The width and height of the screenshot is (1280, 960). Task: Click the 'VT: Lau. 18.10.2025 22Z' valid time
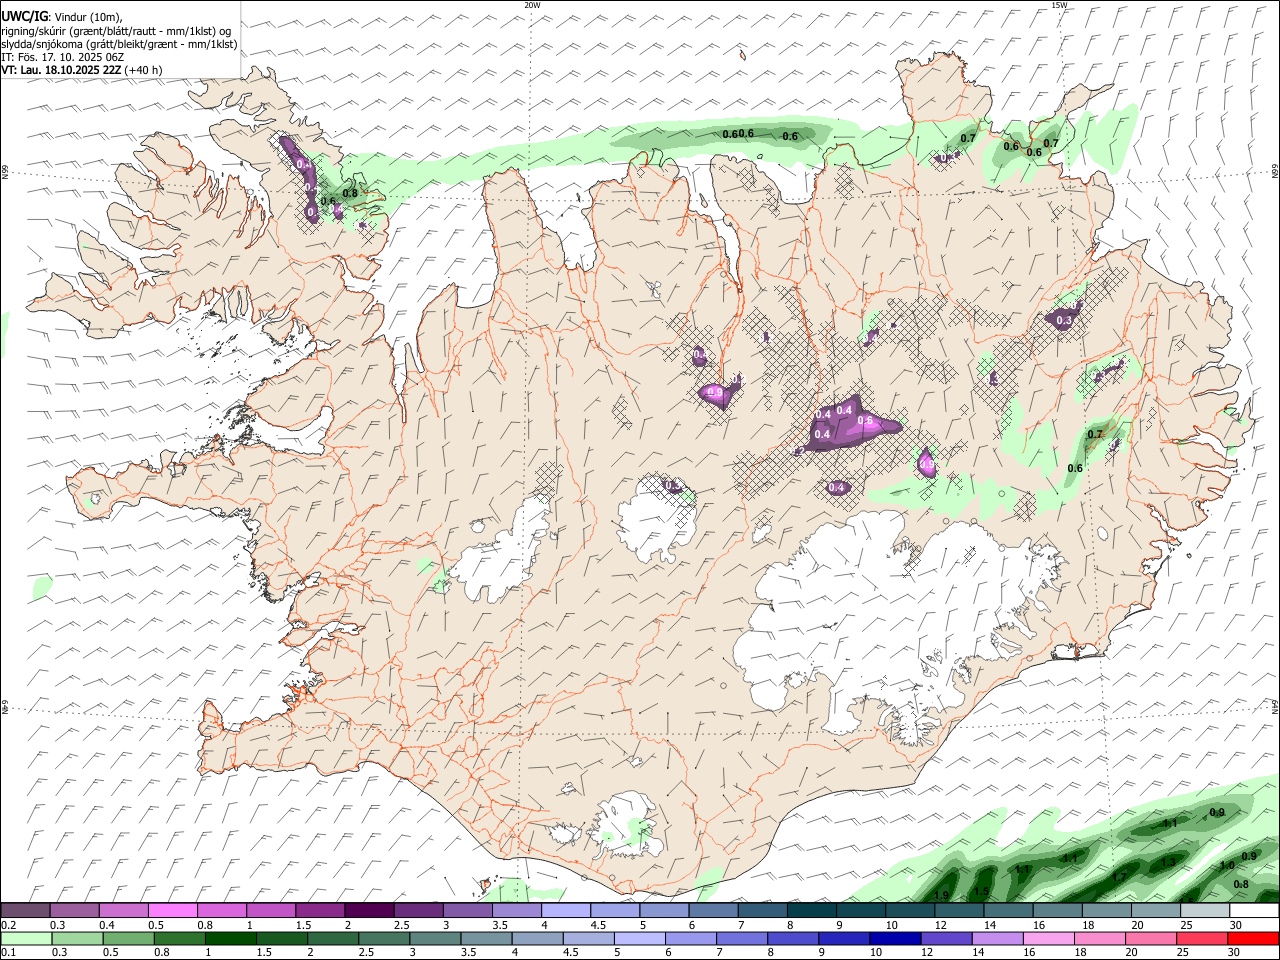click(x=61, y=70)
